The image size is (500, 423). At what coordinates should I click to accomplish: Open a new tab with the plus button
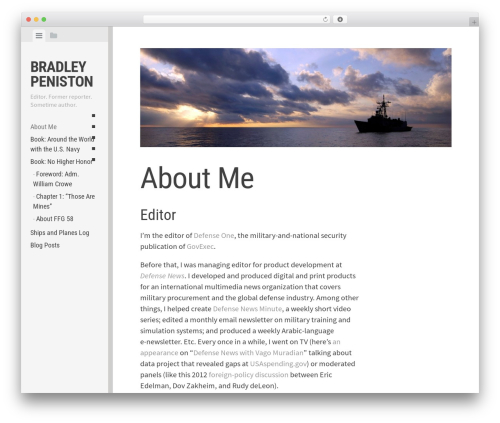click(x=474, y=22)
